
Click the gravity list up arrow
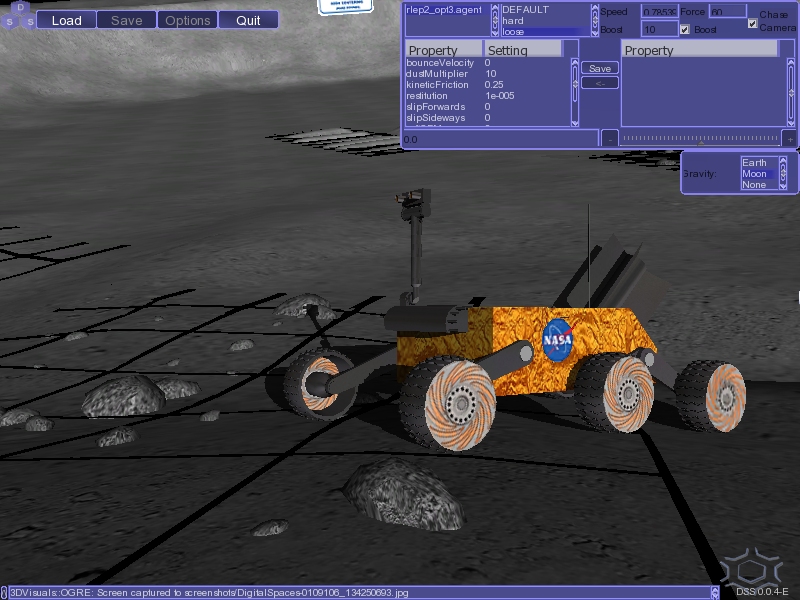tap(783, 160)
